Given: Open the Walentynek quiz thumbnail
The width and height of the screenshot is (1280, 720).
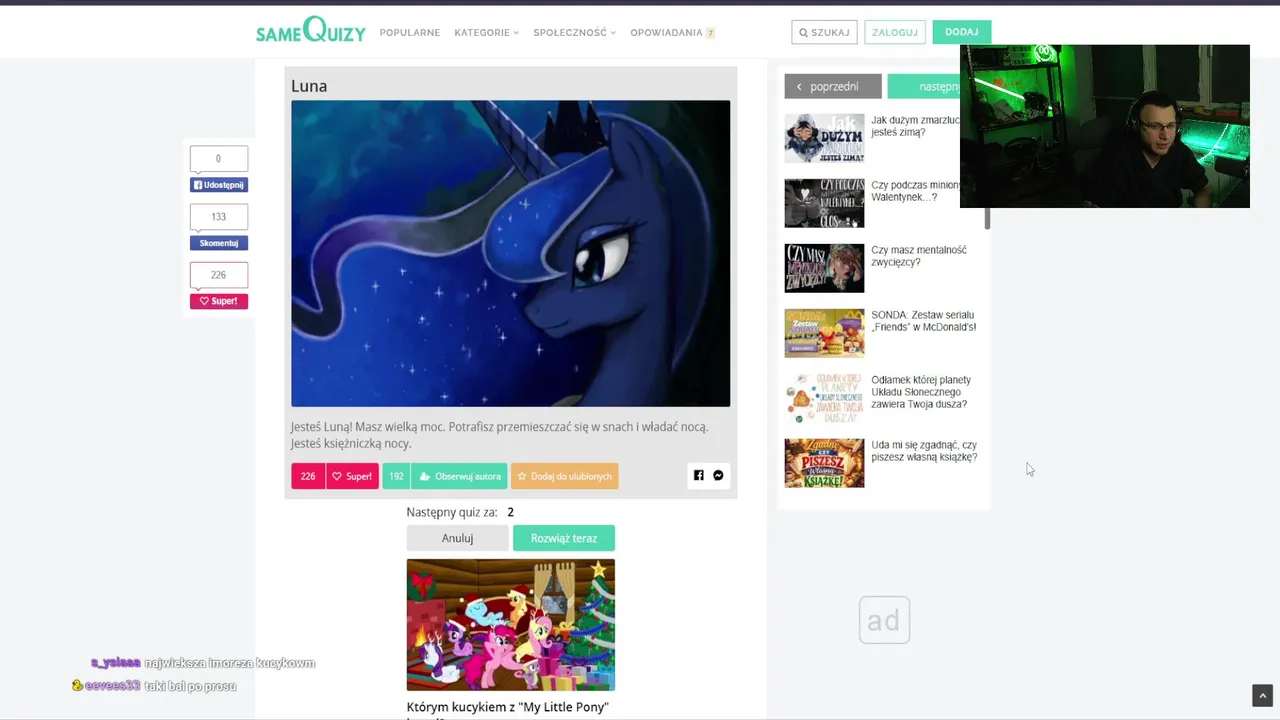Looking at the screenshot, I should [824, 203].
